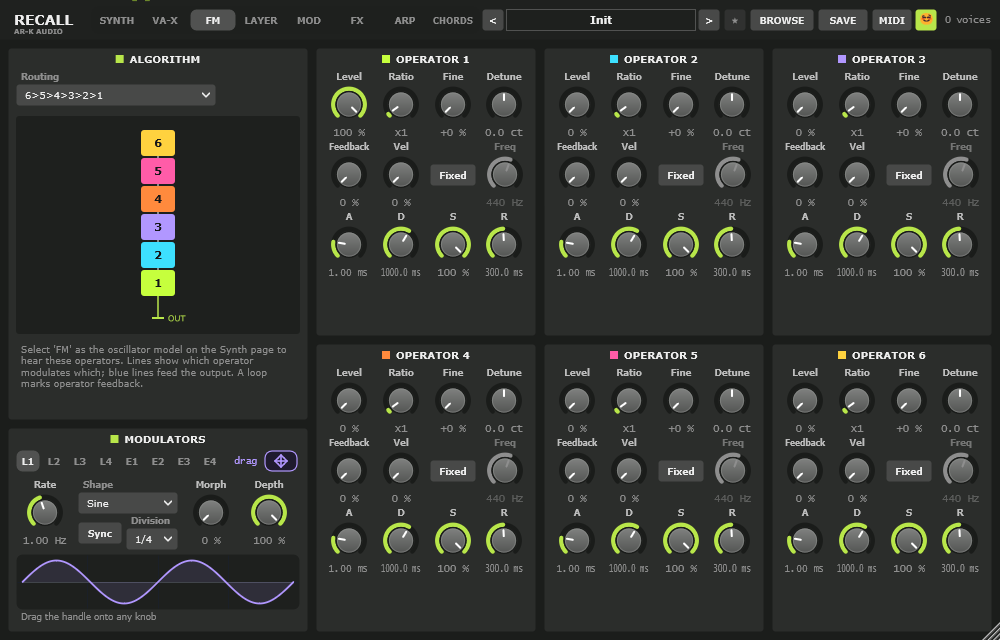1000x640 pixels.
Task: Switch to the MOD tab
Action: [x=309, y=20]
